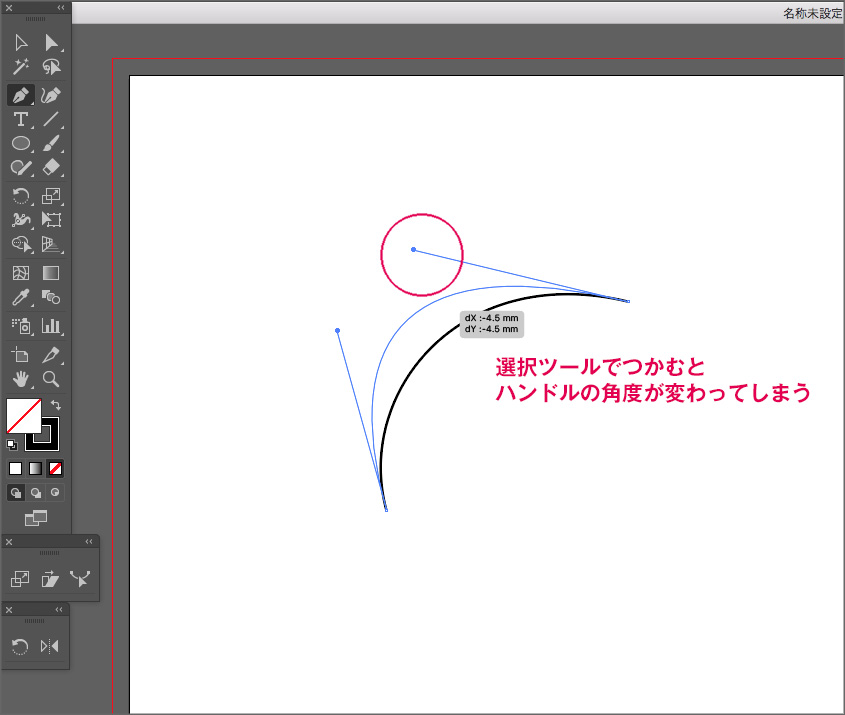Image resolution: width=845 pixels, height=715 pixels.
Task: Click the upper direction handle endpoint
Action: [x=413, y=249]
